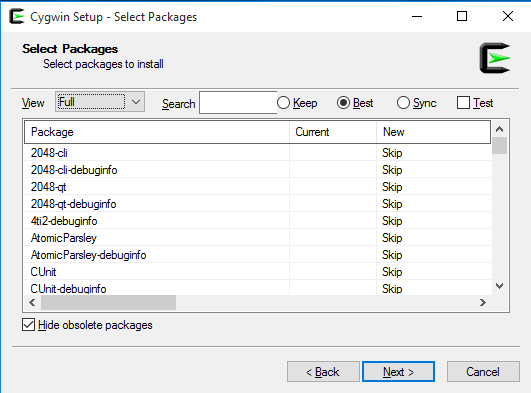Click the horizontal scrollbar right arrow

click(483, 302)
